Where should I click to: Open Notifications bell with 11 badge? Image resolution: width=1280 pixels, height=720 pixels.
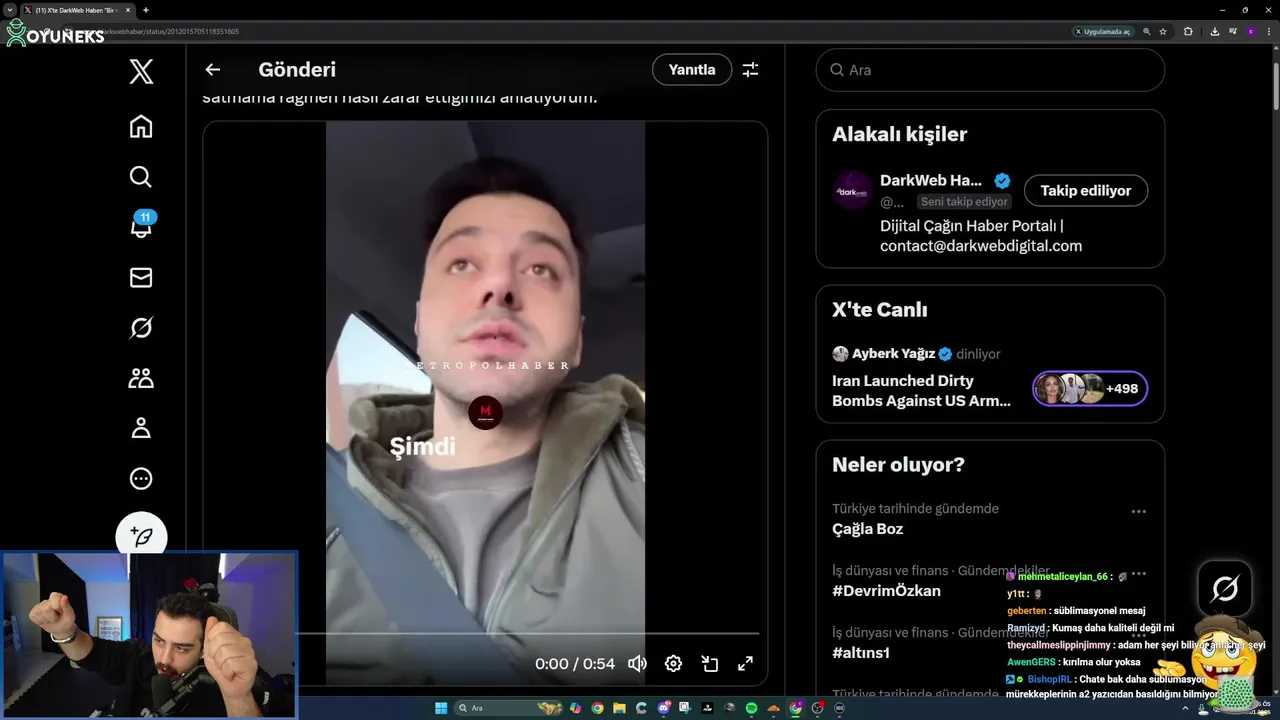click(x=141, y=226)
